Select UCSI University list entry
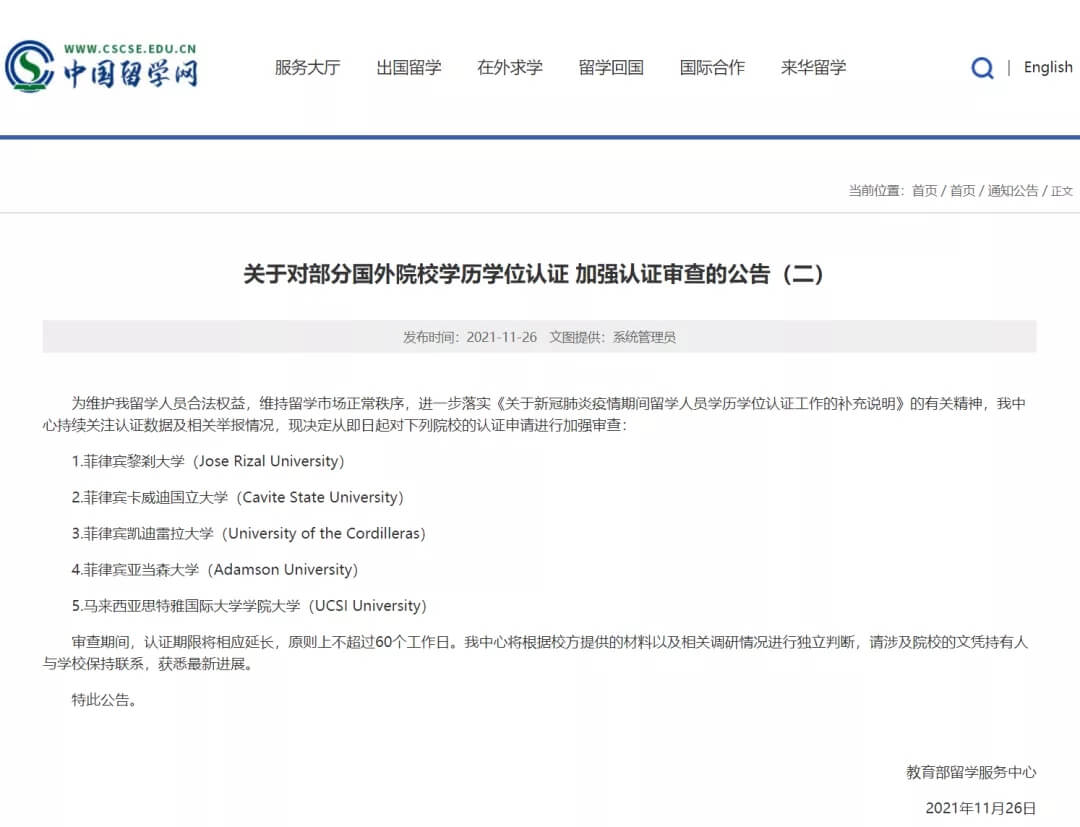This screenshot has height=827, width=1080. (249, 606)
